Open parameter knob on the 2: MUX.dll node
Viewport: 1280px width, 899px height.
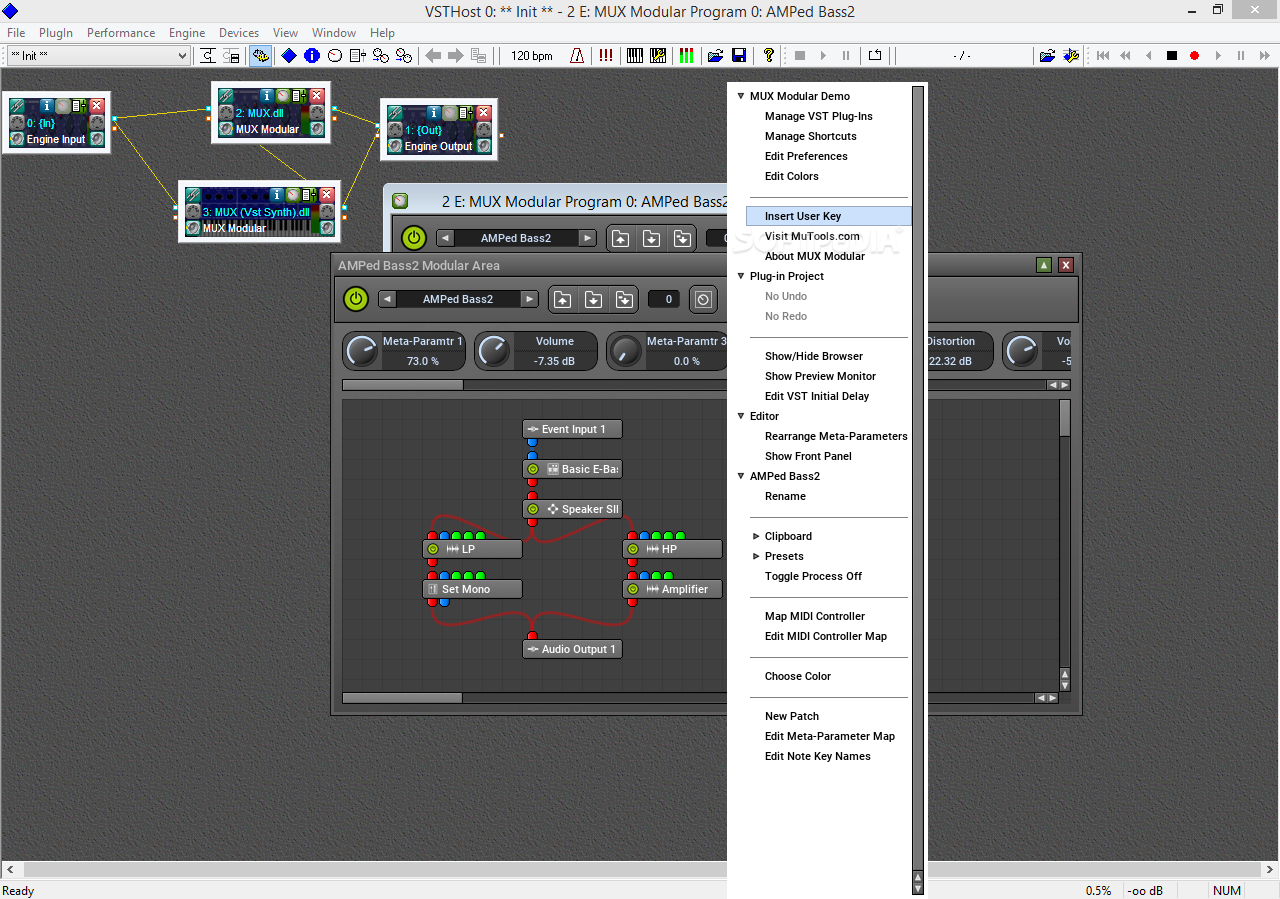tap(283, 96)
